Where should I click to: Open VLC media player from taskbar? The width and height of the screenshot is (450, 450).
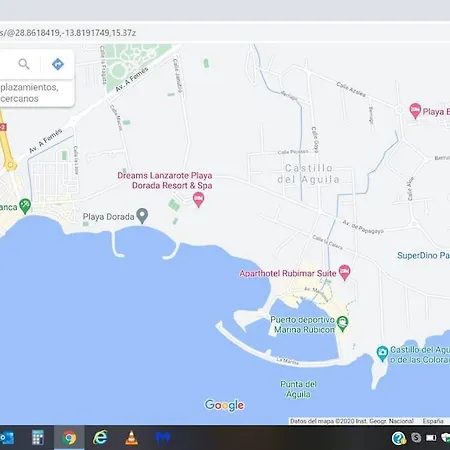coord(131,438)
